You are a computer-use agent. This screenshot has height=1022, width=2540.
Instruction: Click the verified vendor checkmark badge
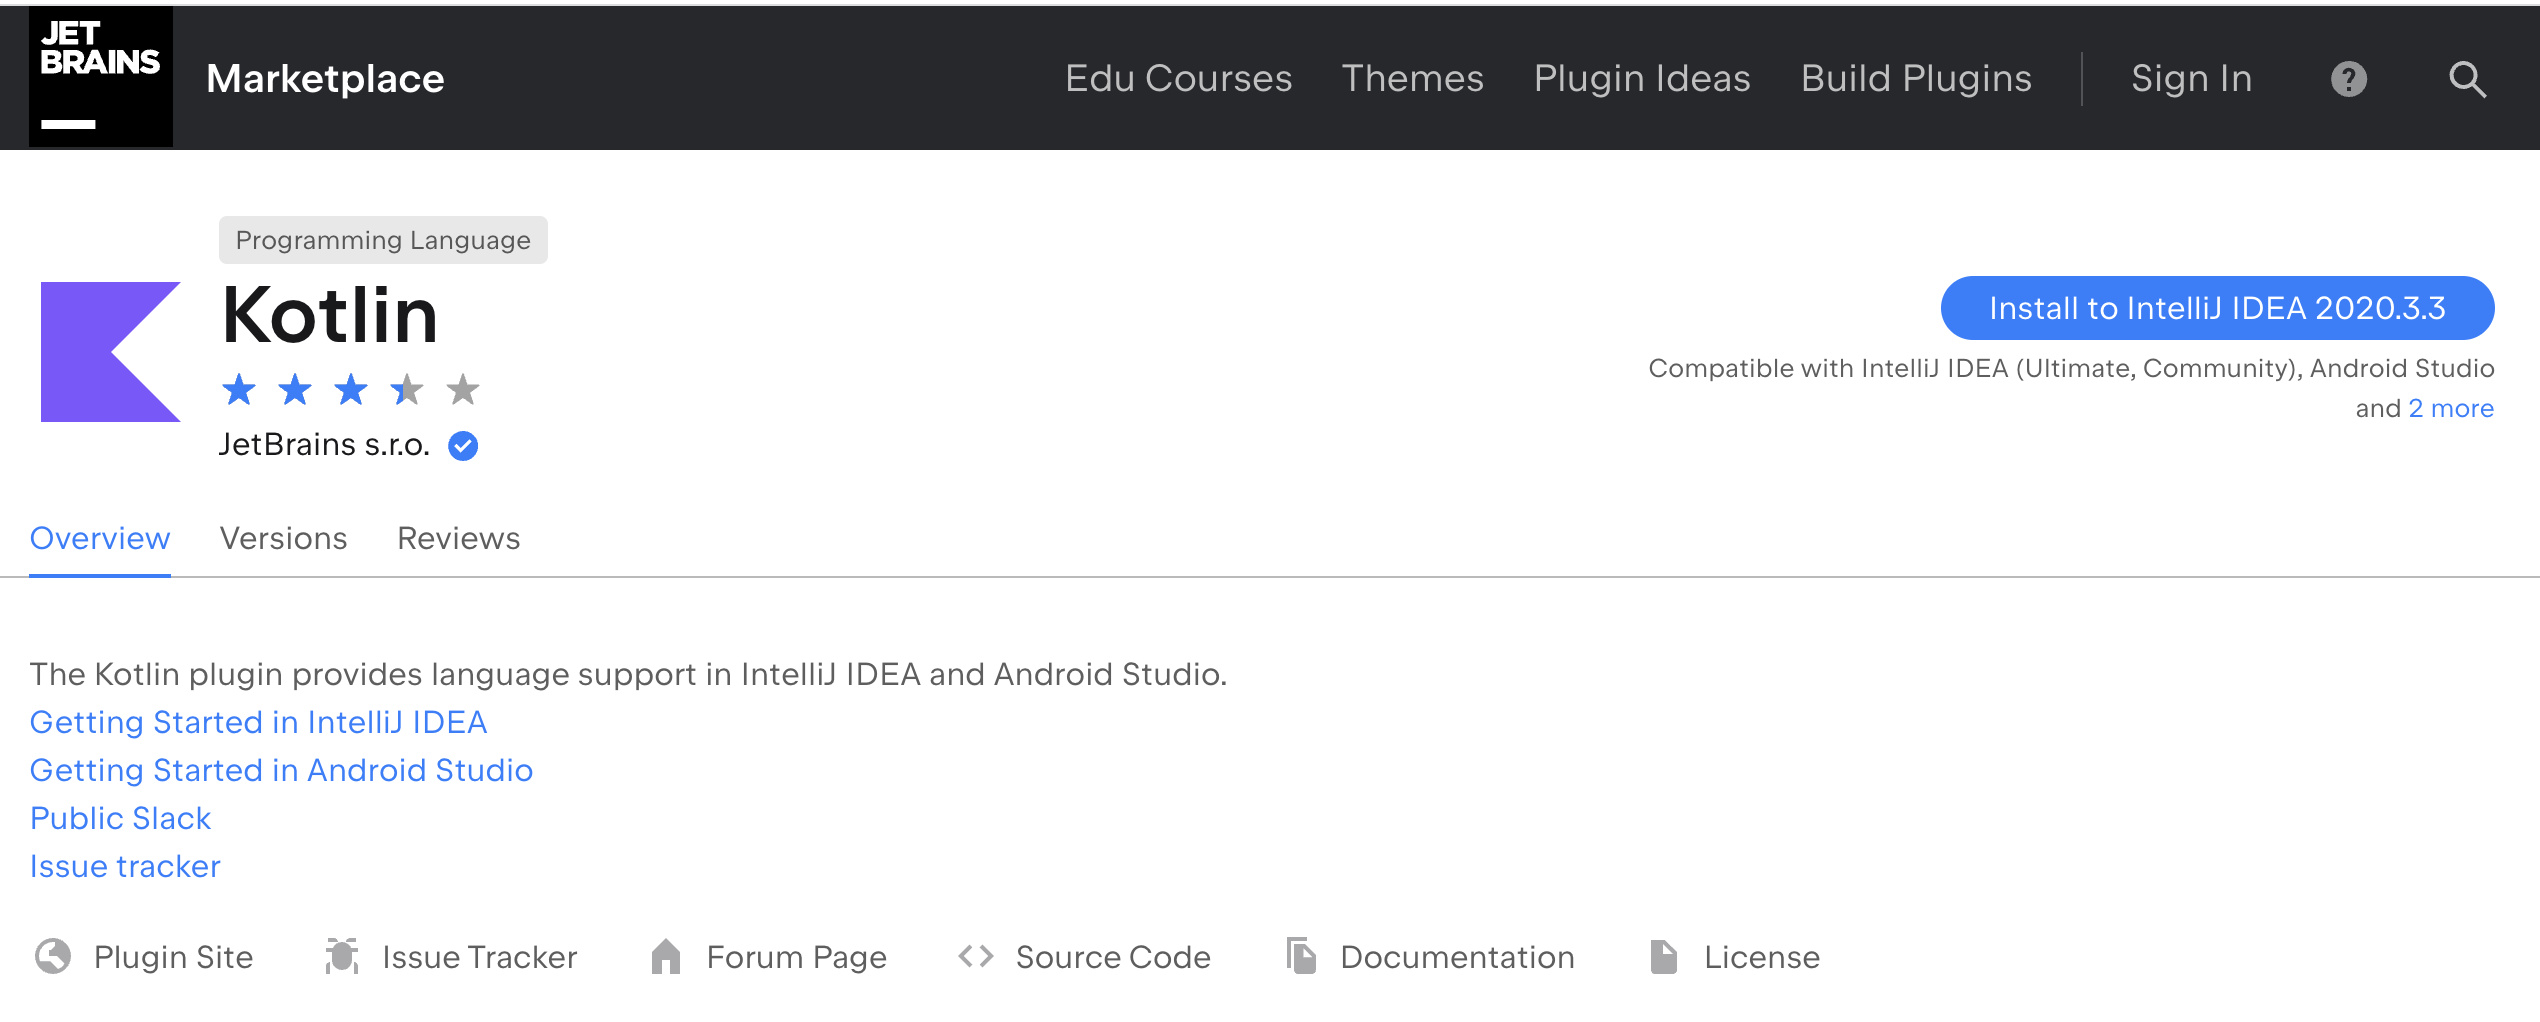(463, 445)
